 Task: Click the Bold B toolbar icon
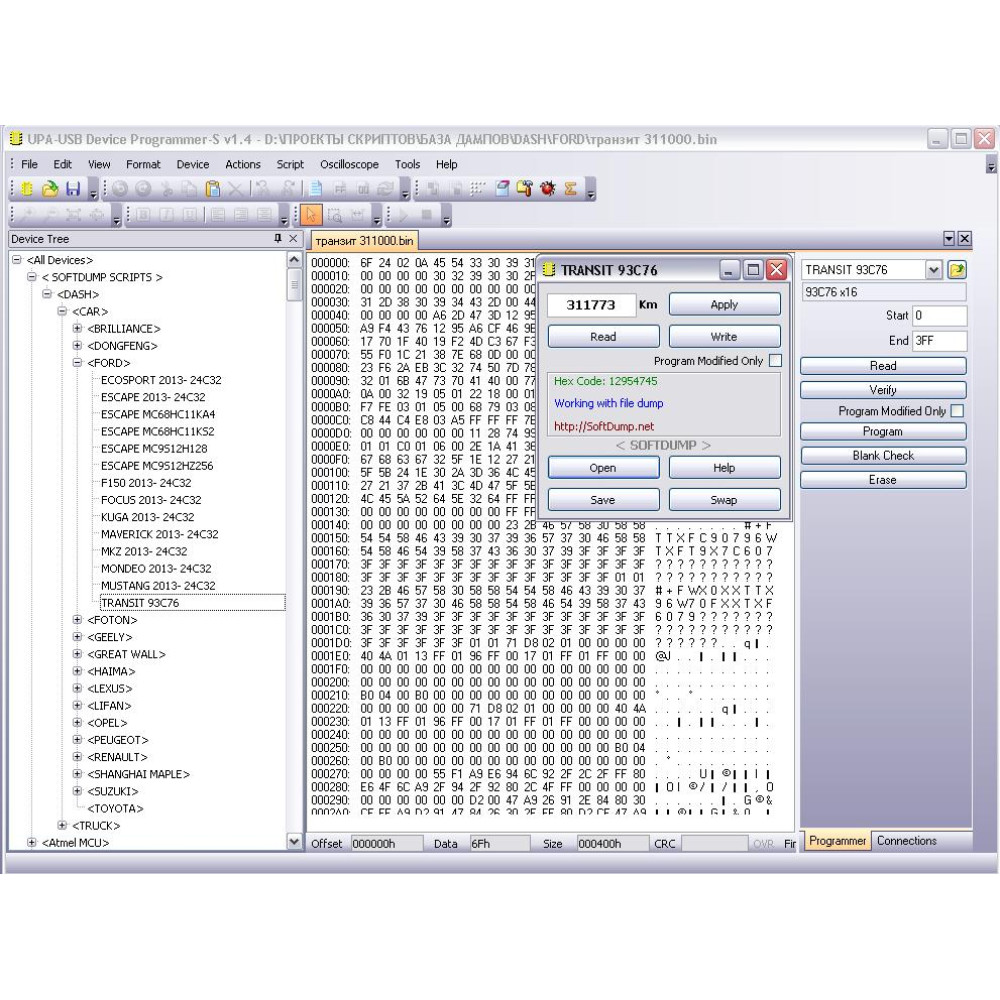(x=143, y=215)
